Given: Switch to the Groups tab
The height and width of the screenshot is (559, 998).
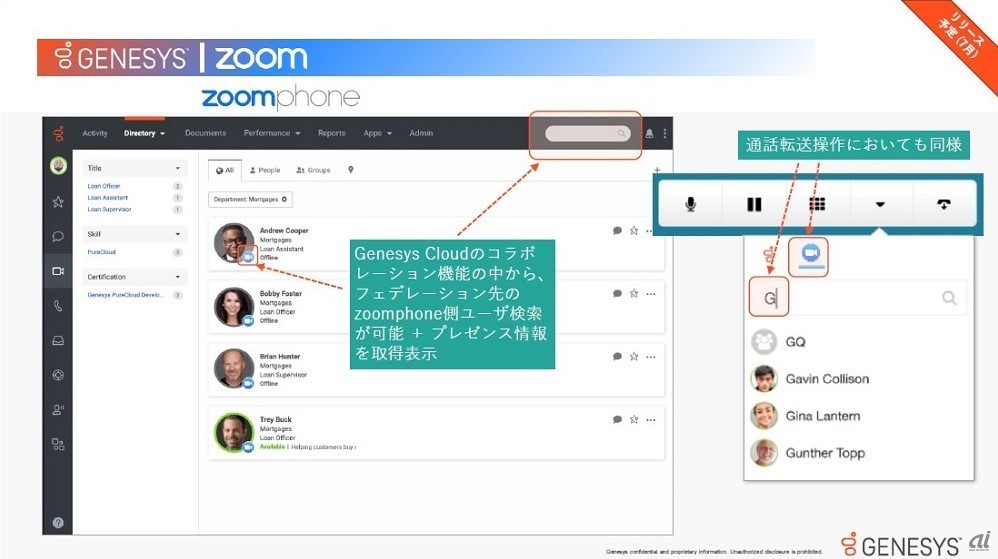Looking at the screenshot, I should click(313, 170).
